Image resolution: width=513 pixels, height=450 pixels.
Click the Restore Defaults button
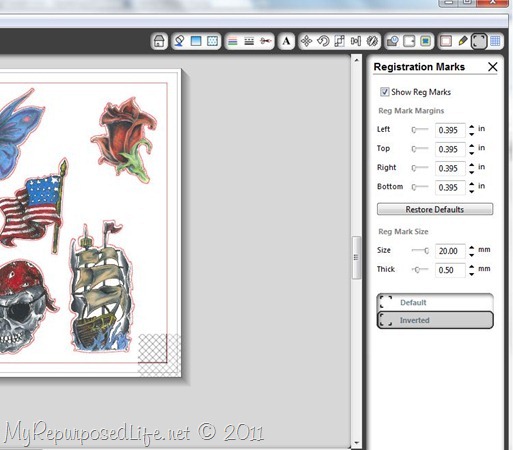[x=435, y=209]
